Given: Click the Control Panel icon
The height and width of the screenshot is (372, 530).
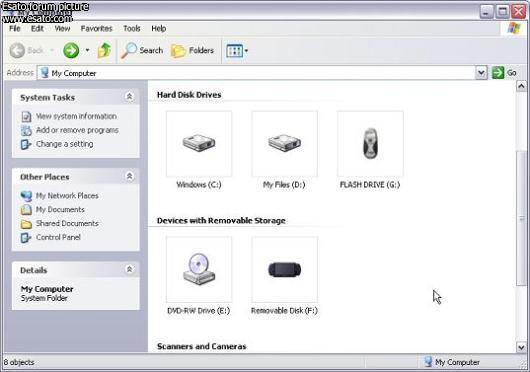Looking at the screenshot, I should pos(26,237).
